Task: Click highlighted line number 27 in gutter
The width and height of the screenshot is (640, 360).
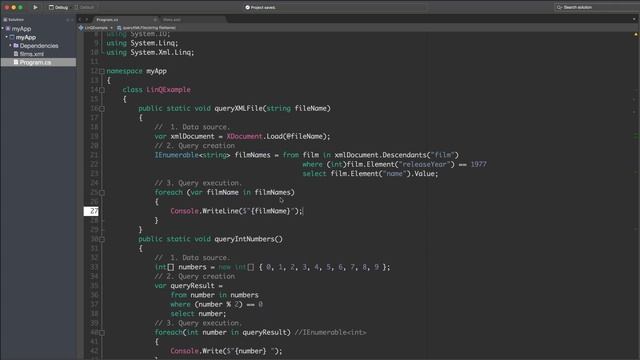Action: point(91,211)
